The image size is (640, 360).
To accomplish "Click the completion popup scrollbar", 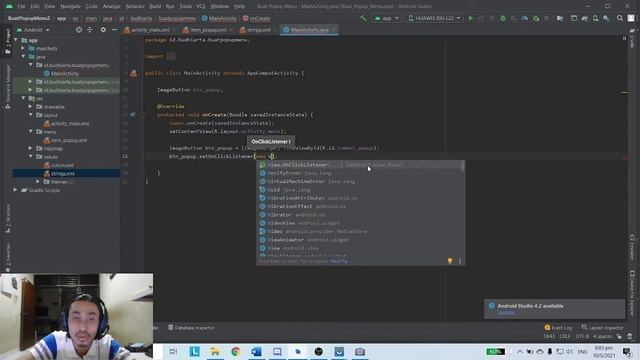I will click(x=463, y=166).
